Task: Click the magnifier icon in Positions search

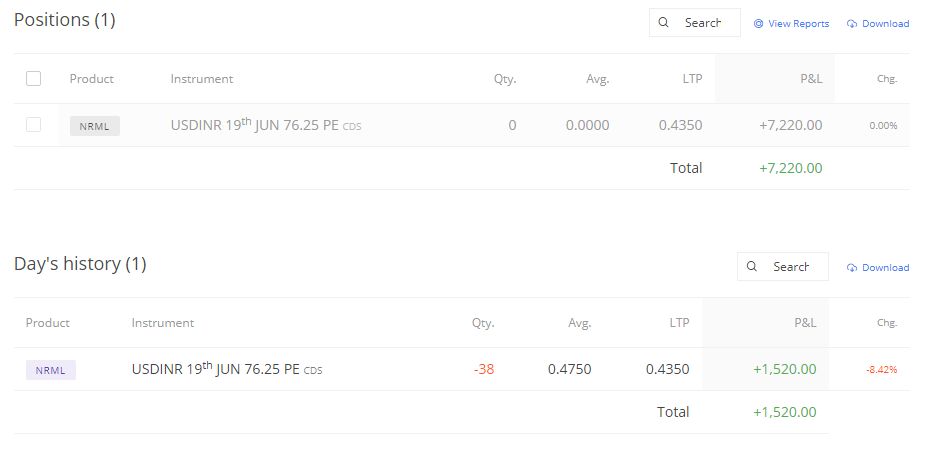Action: coord(664,23)
